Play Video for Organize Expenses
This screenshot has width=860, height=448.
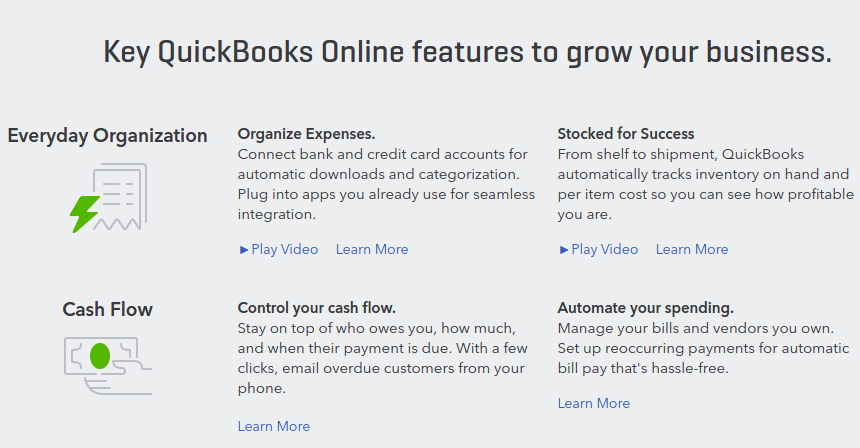[279, 249]
